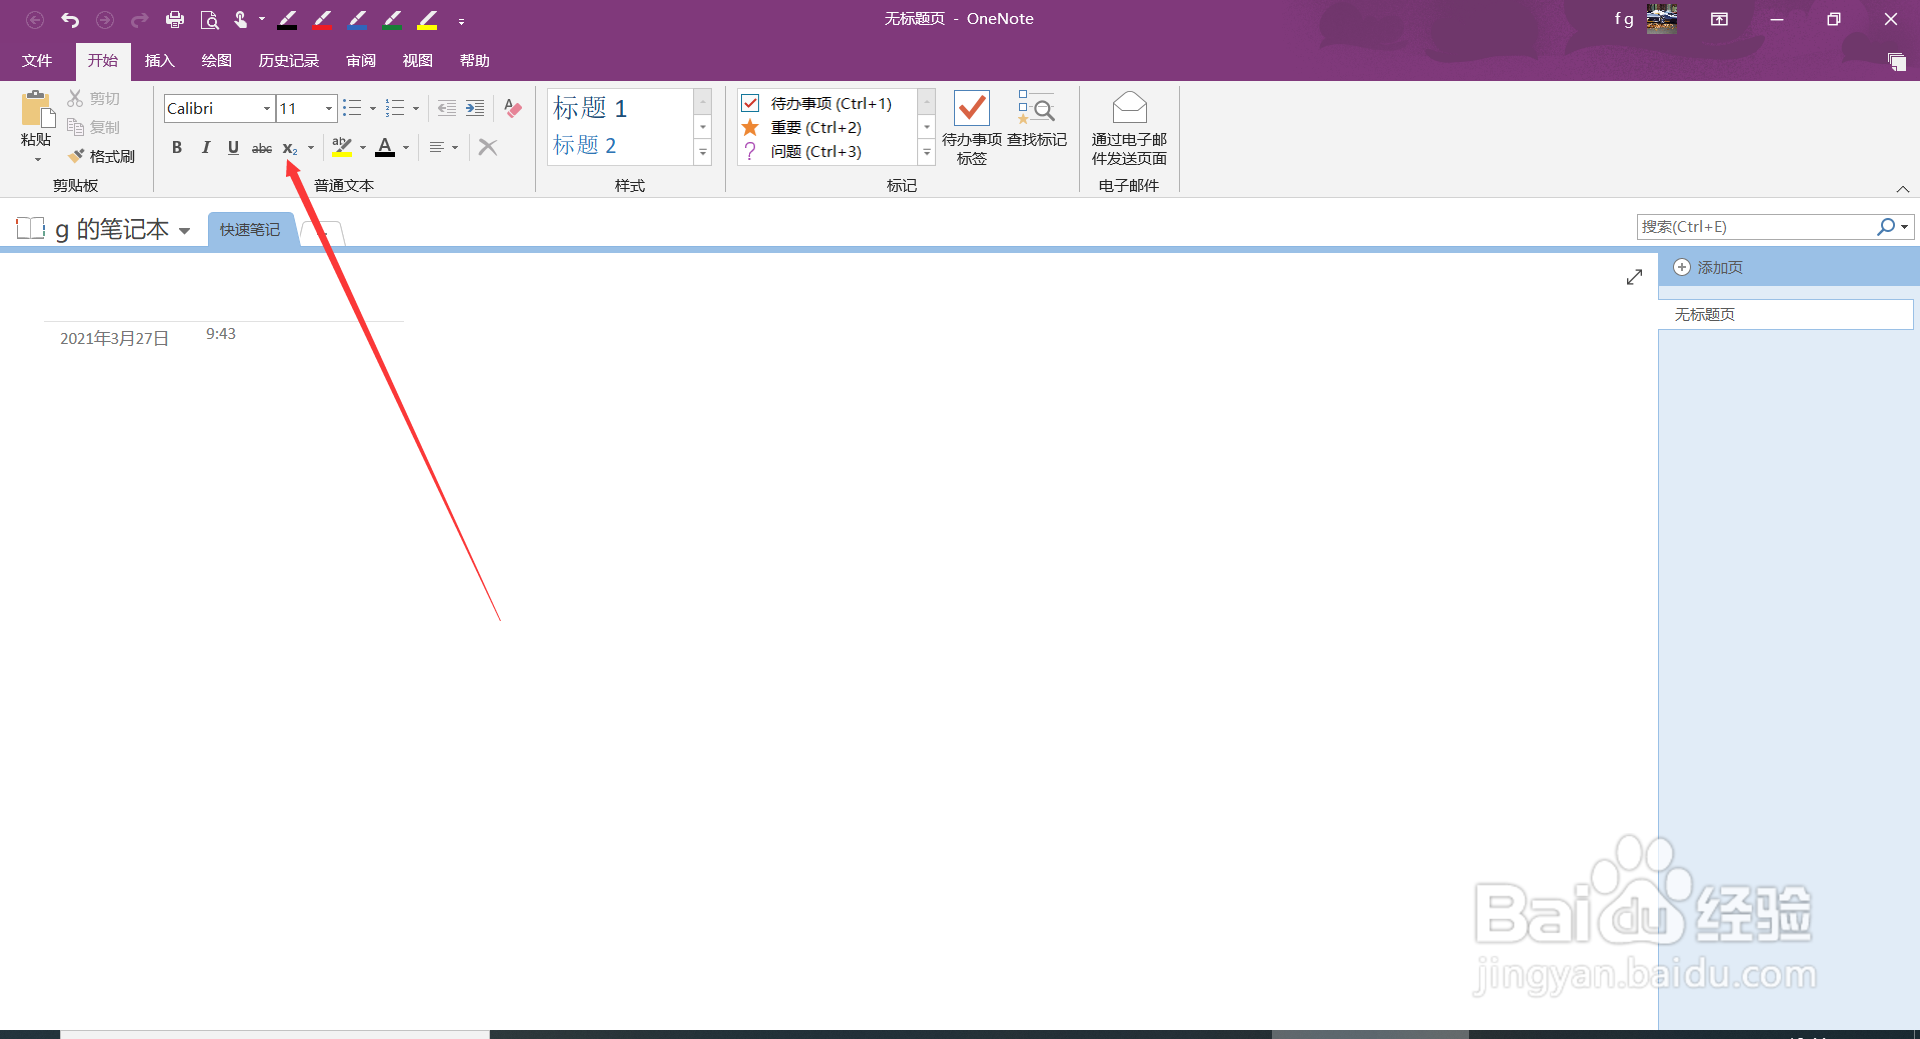1920x1039 pixels.
Task: Click the Undo arrow in quick access toolbar
Action: 70,19
